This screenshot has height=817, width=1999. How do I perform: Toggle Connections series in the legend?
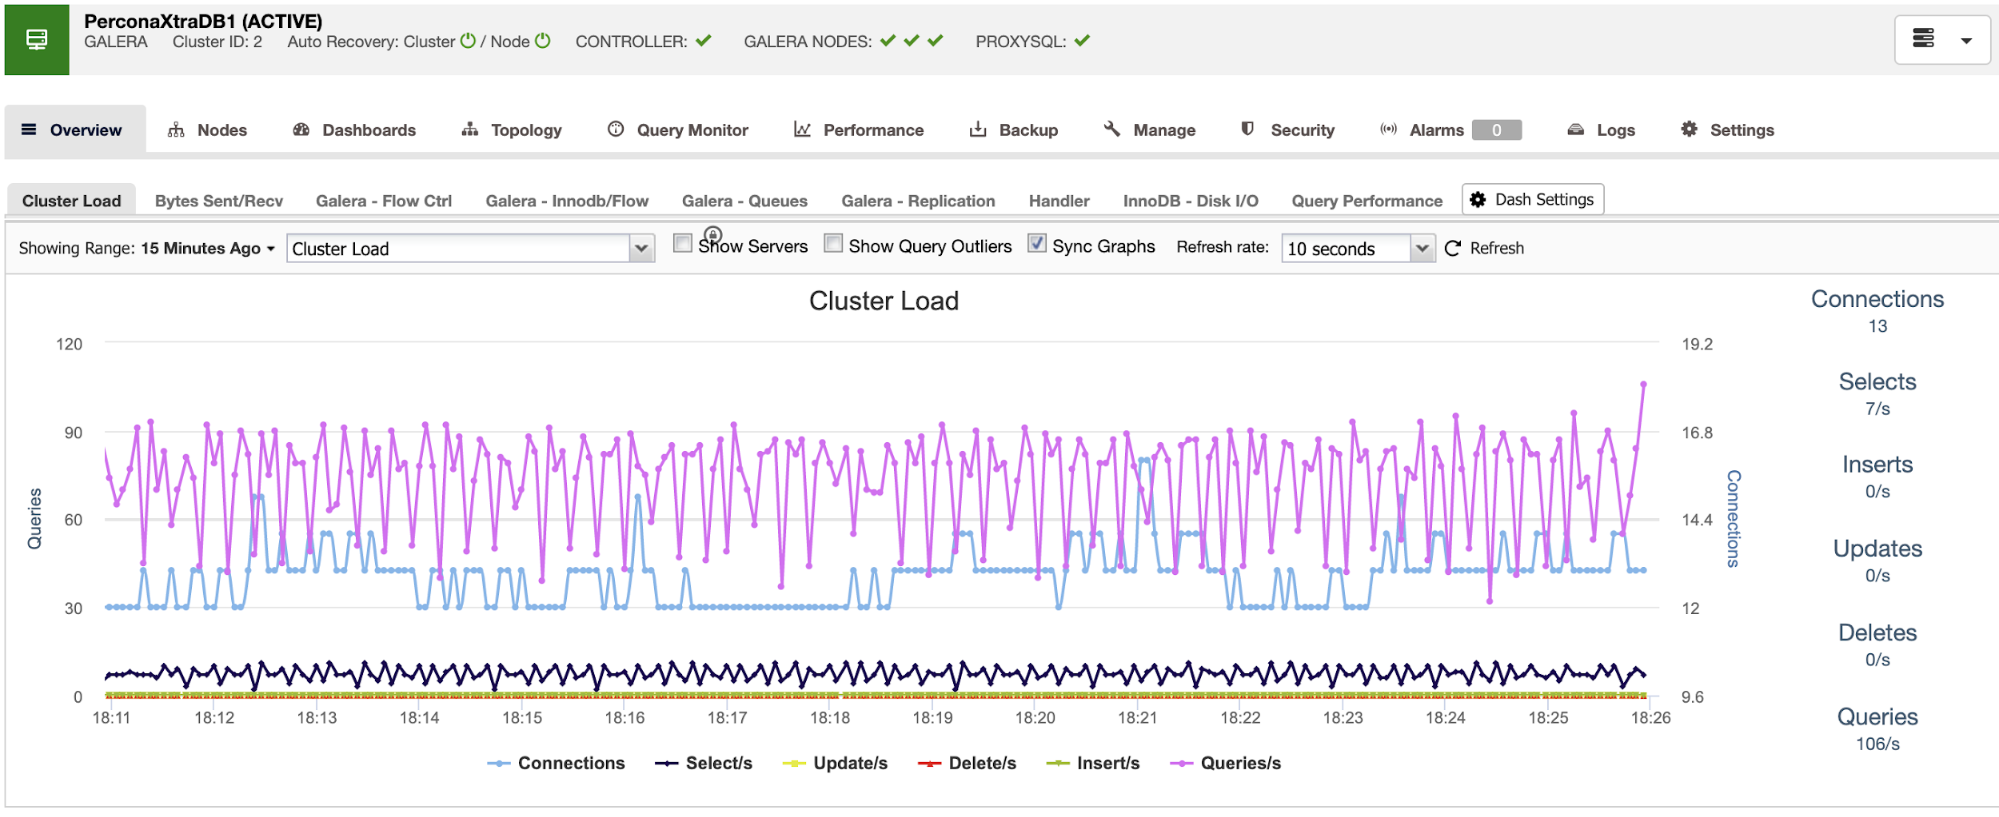(556, 763)
